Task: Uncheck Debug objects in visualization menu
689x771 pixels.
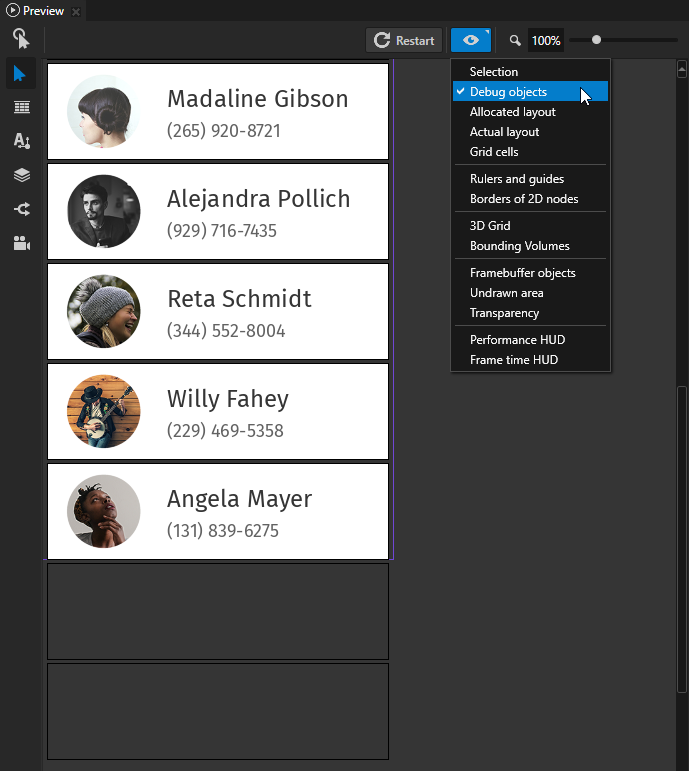Action: pyautogui.click(x=508, y=92)
